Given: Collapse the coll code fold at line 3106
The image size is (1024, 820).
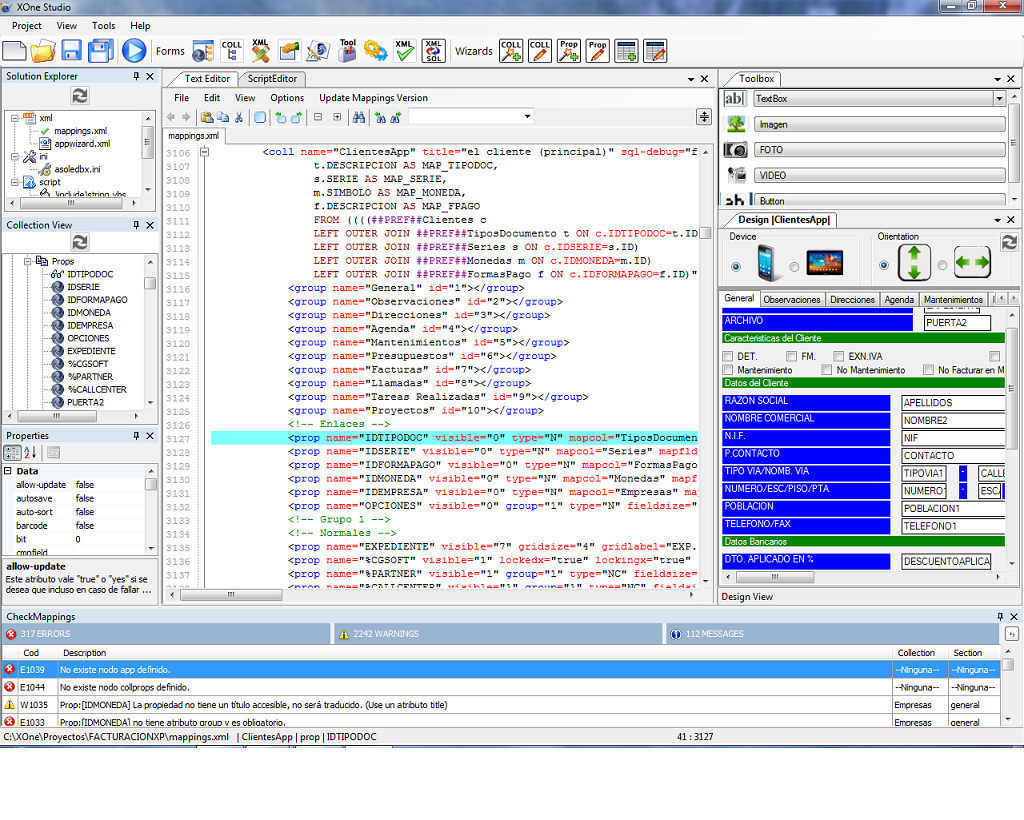Looking at the screenshot, I should [x=204, y=152].
